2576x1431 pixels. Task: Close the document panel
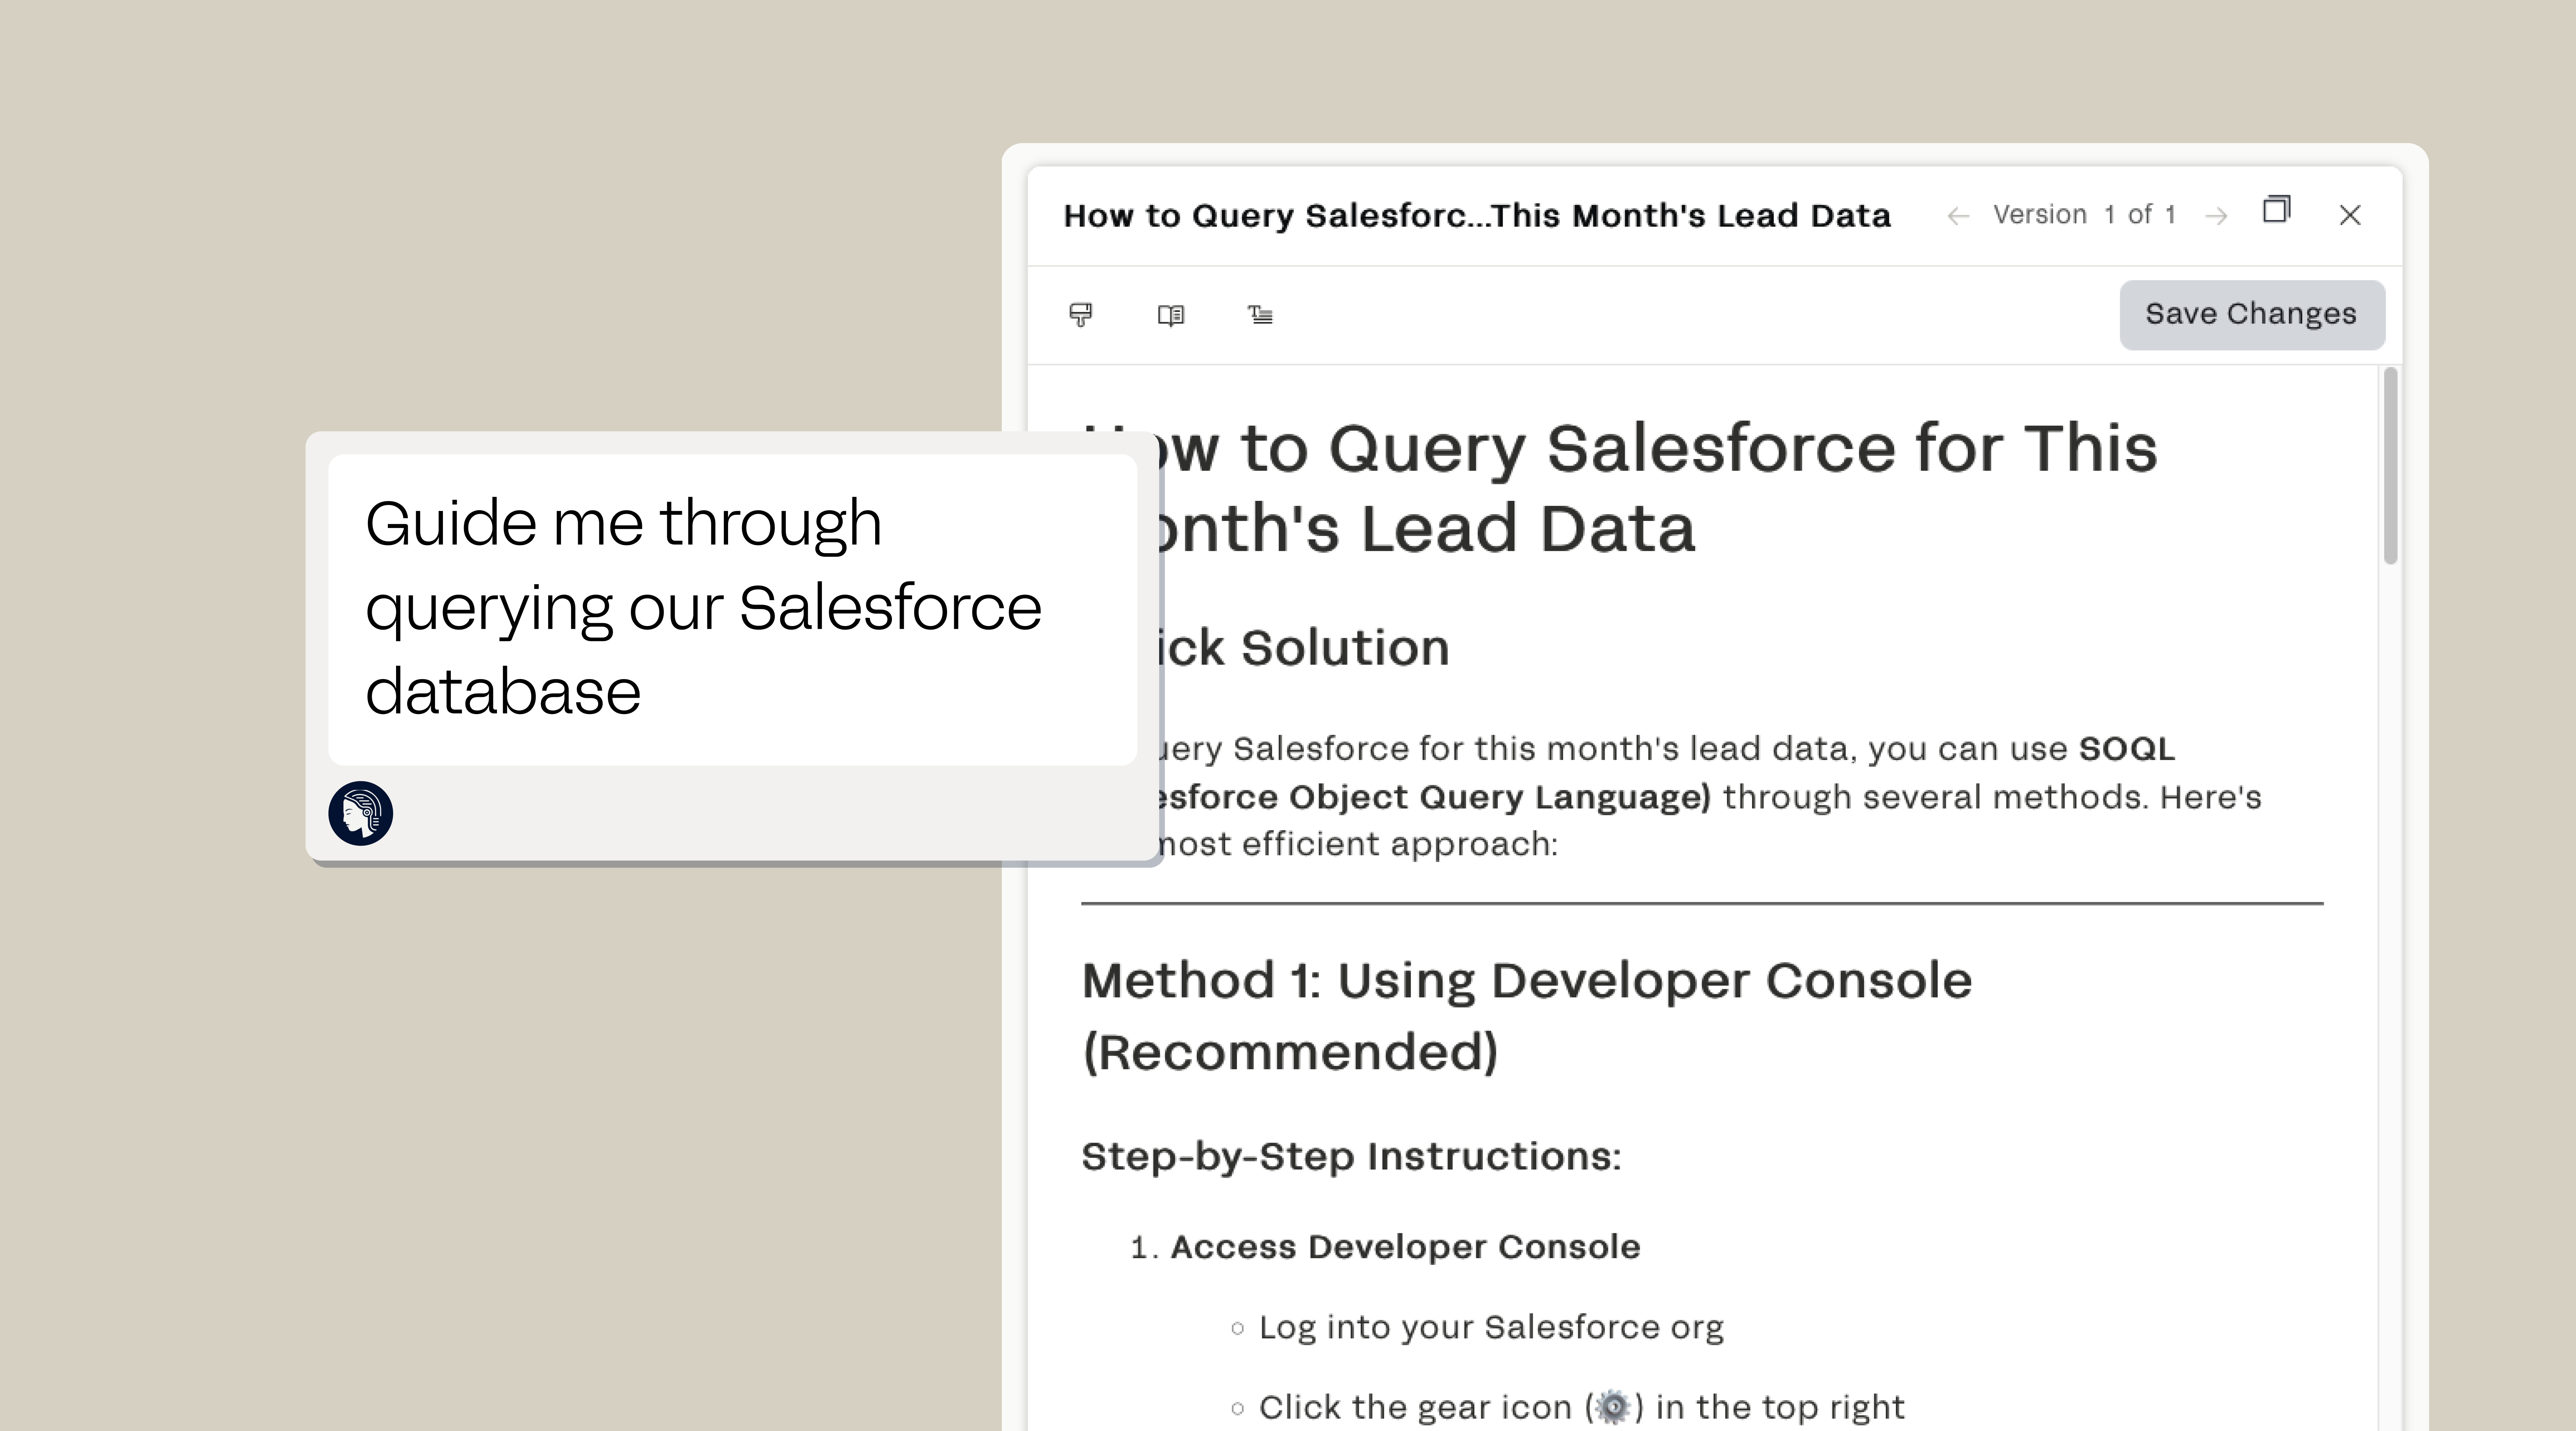[x=2350, y=215]
